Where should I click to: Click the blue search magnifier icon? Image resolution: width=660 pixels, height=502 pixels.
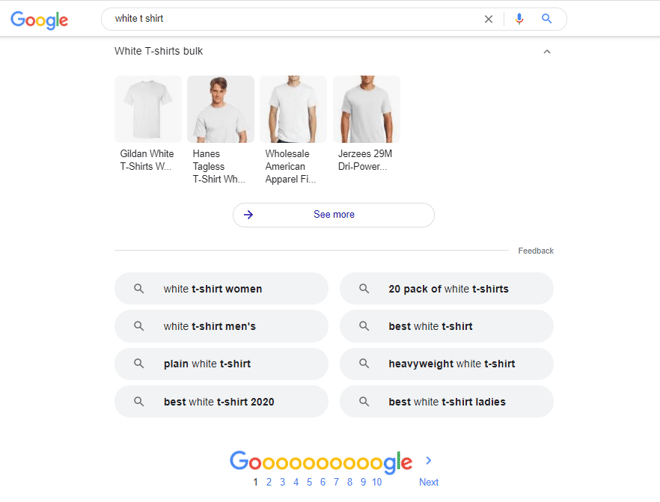tap(546, 19)
